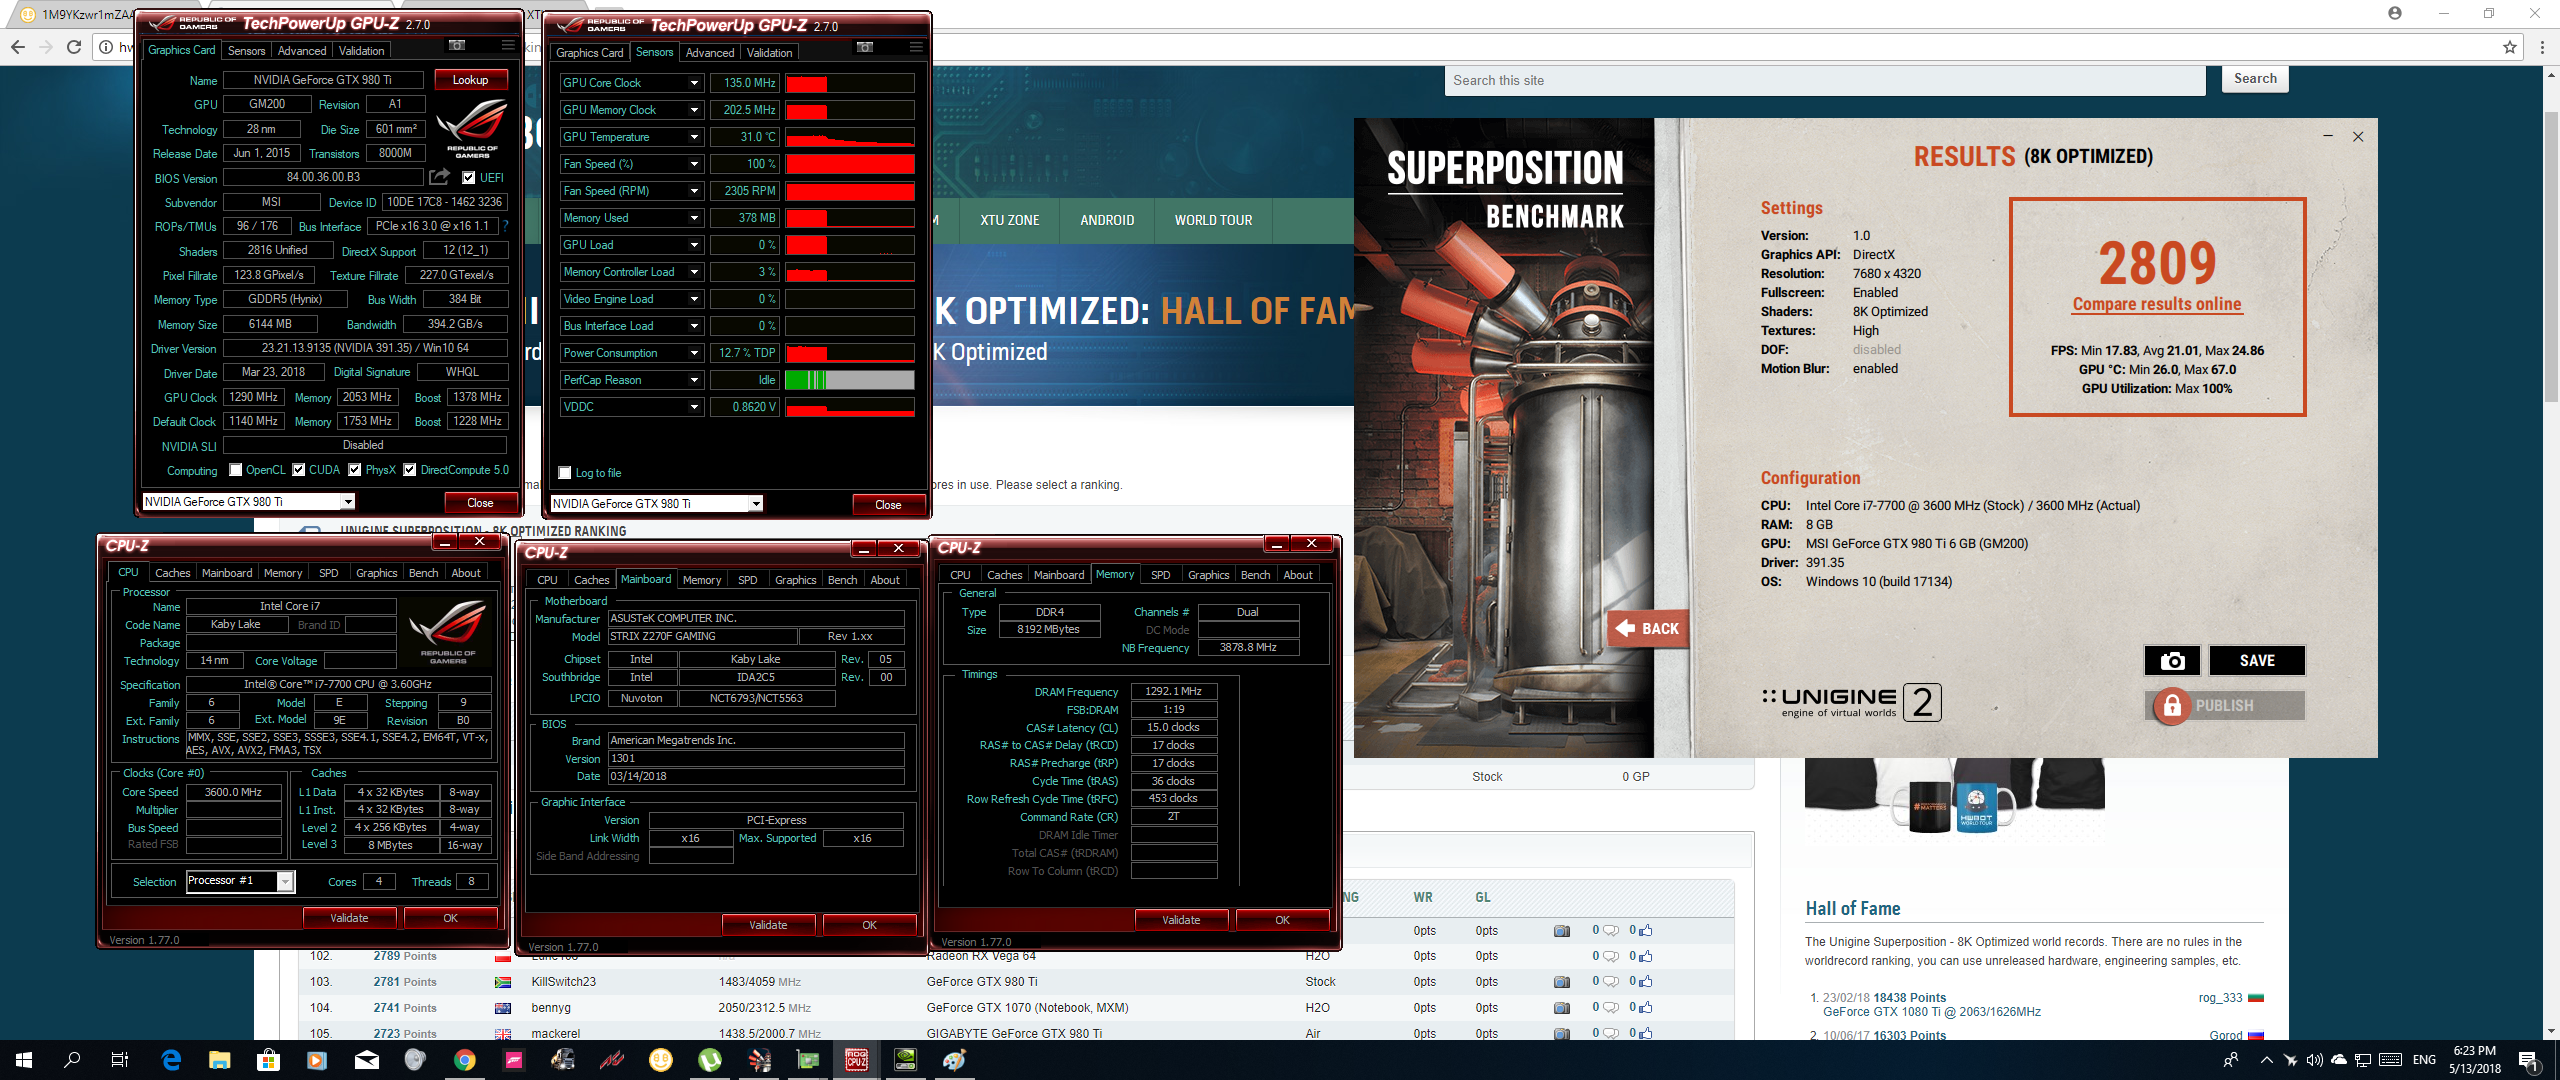
Task: Toggle the OpenCL checkbox
Action: click(x=236, y=470)
